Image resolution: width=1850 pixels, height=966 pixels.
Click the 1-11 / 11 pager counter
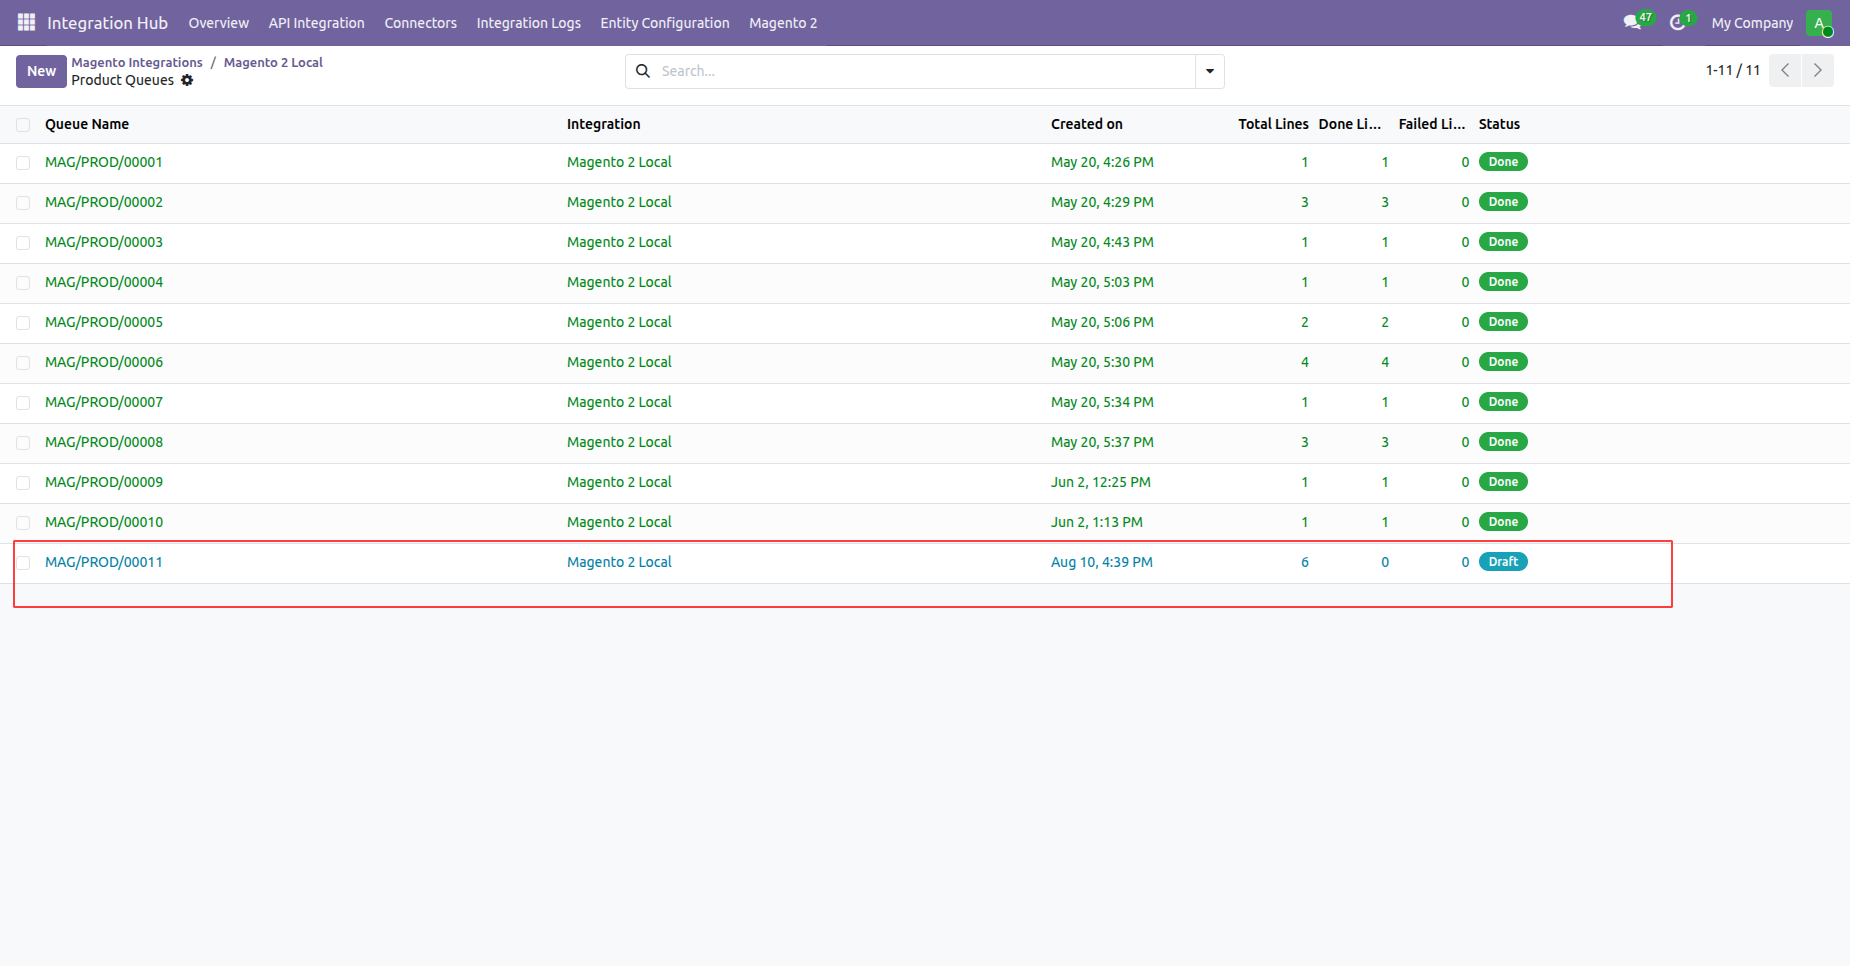[1733, 70]
